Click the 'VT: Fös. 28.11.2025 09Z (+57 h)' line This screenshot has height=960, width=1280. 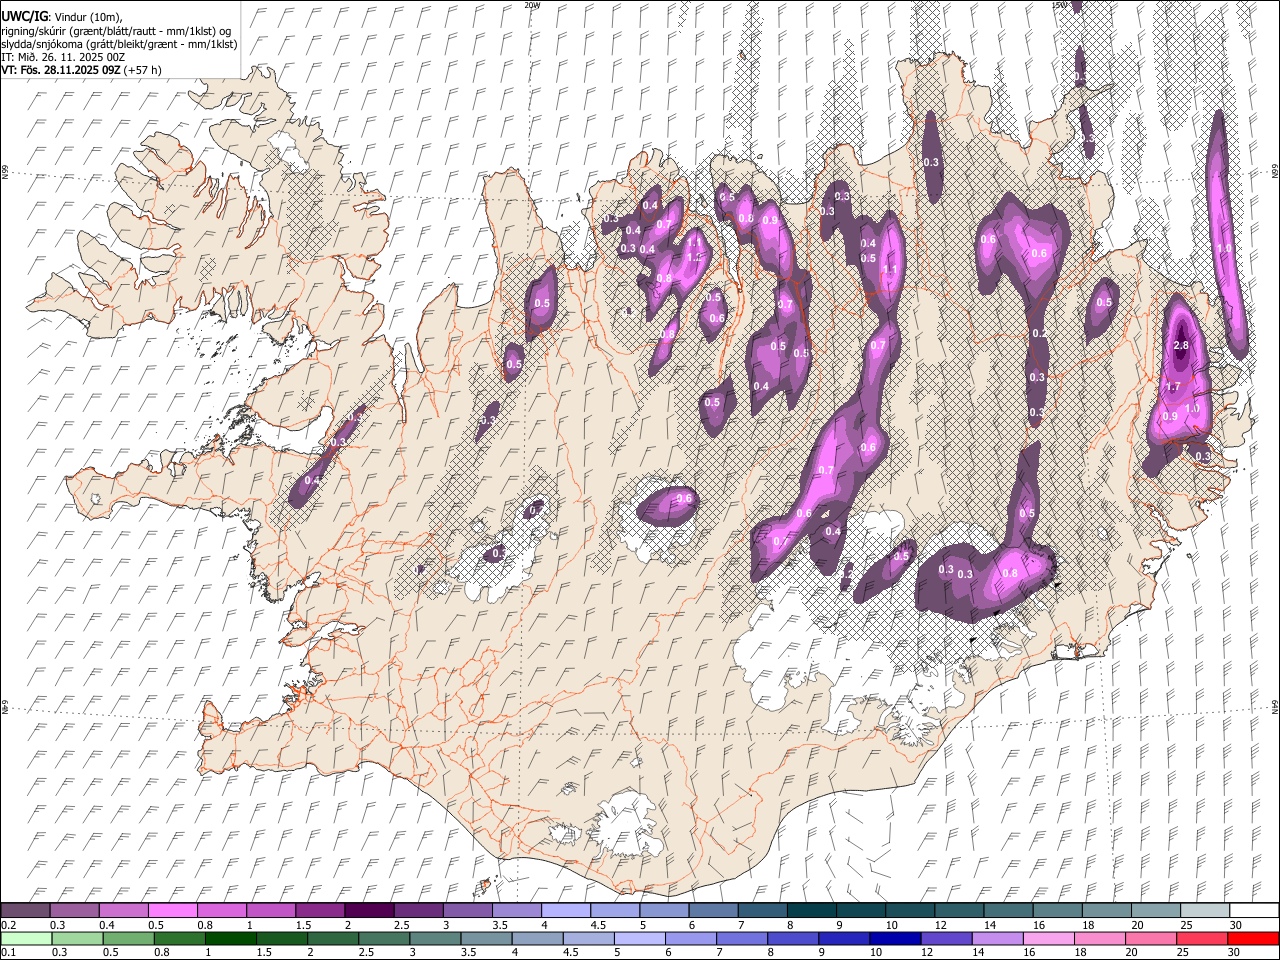coord(81,70)
